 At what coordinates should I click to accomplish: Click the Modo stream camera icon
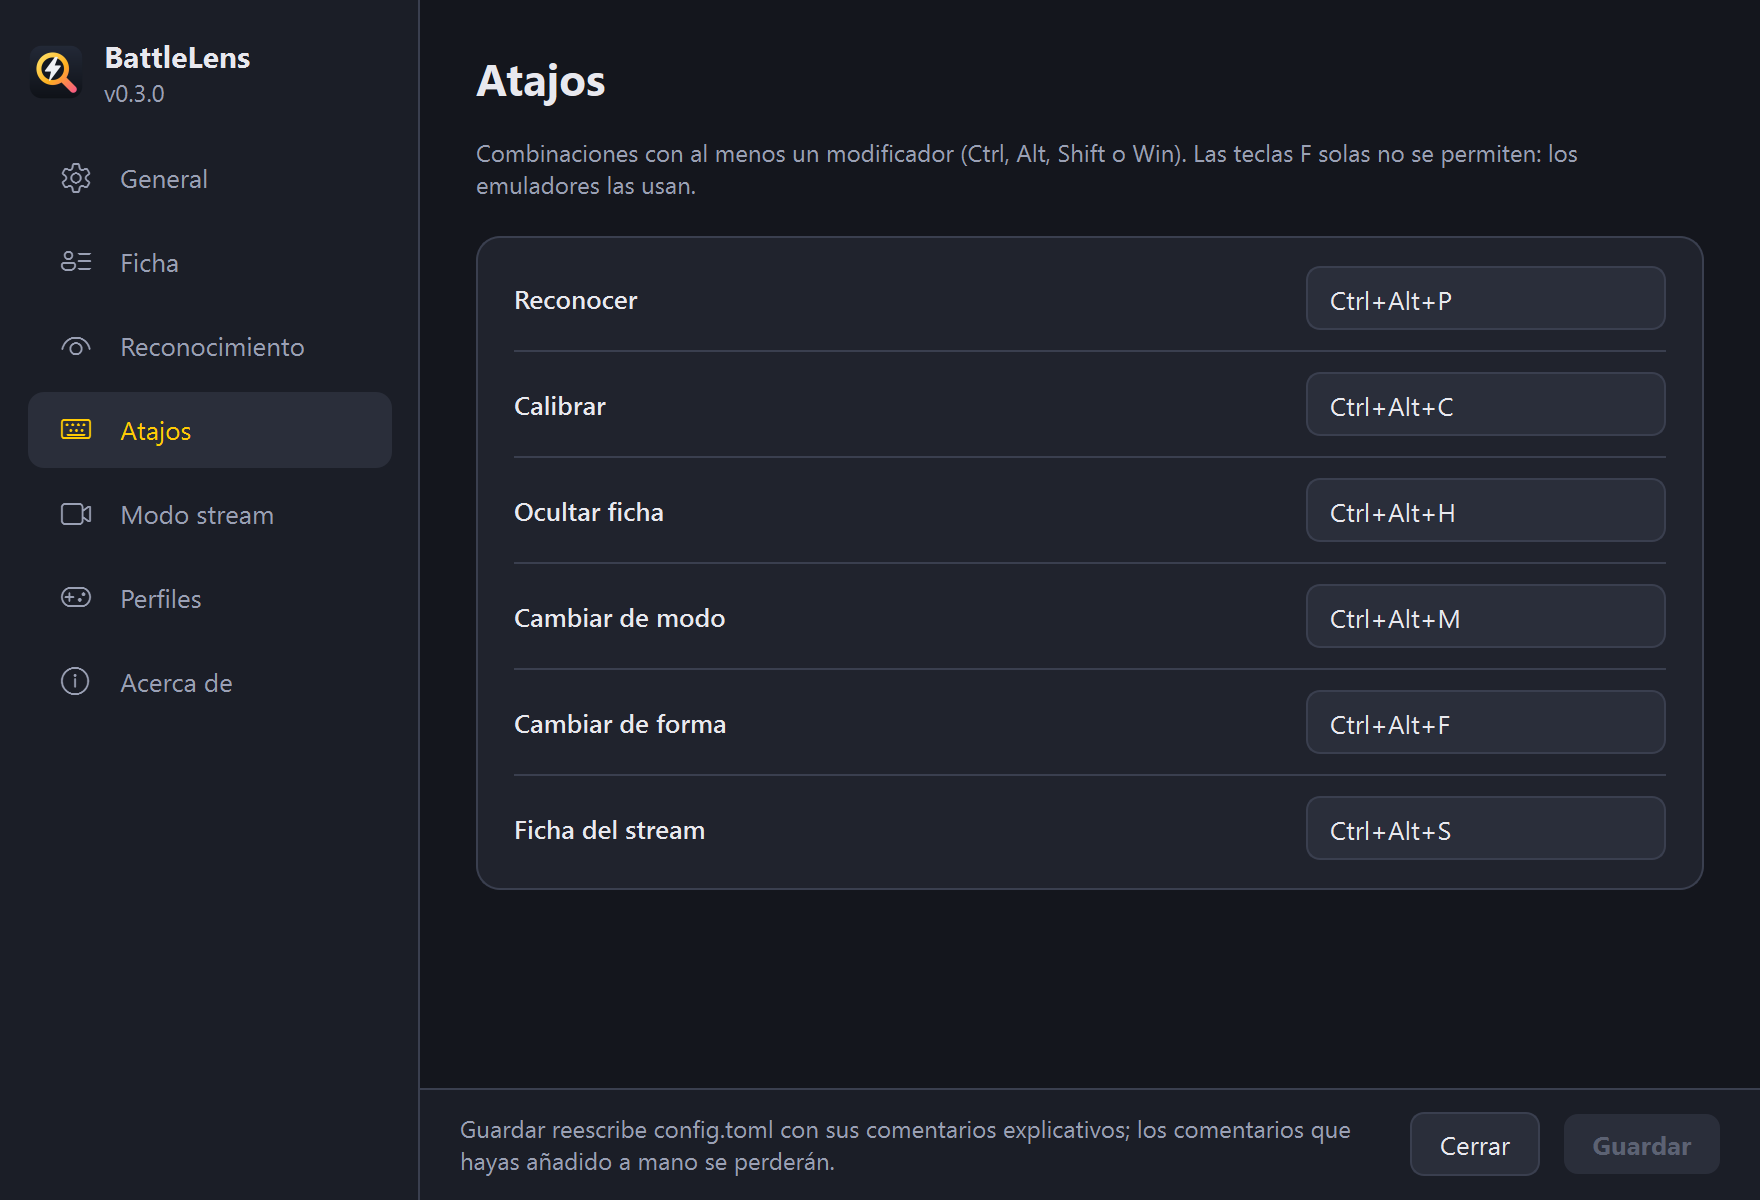tap(76, 514)
